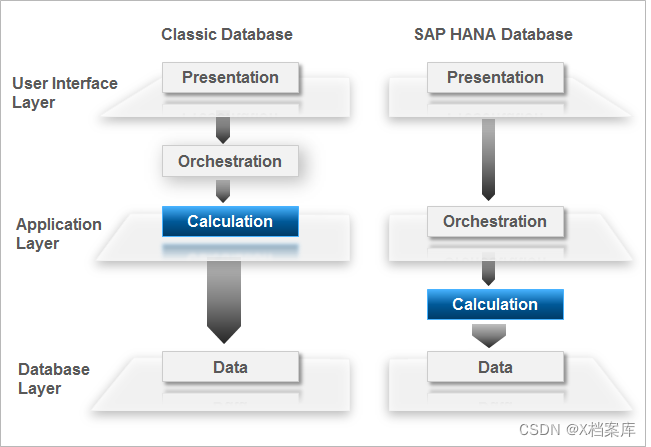
Task: Select the Database Layer label
Action: [x=54, y=379]
